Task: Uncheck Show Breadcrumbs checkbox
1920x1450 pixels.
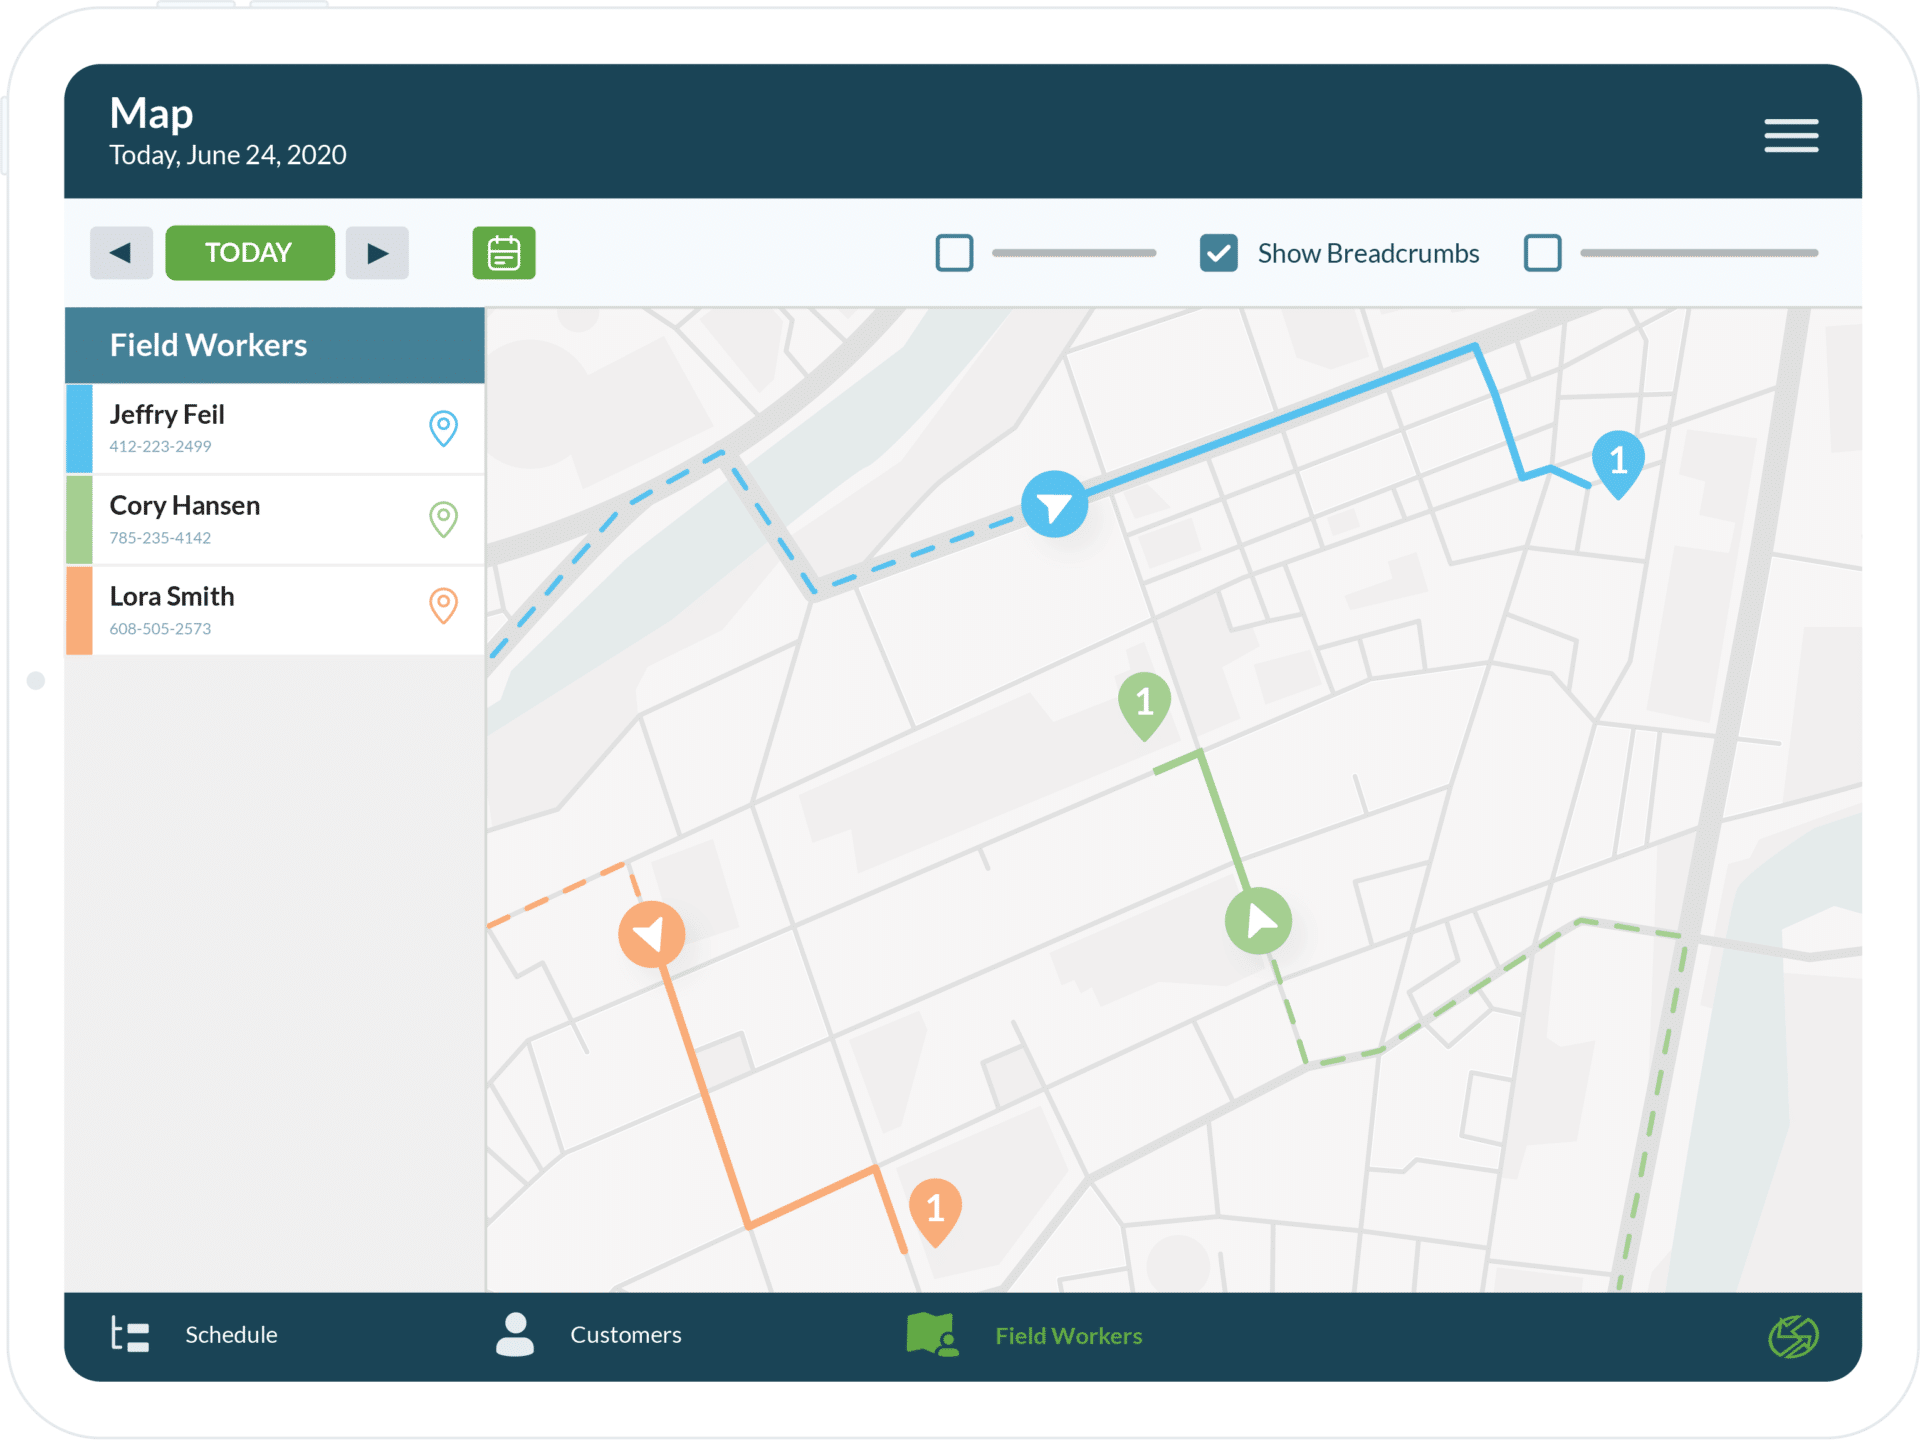Action: pyautogui.click(x=1218, y=253)
